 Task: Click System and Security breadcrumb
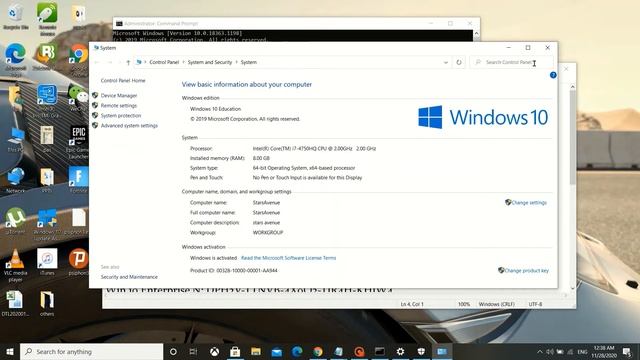(209, 62)
